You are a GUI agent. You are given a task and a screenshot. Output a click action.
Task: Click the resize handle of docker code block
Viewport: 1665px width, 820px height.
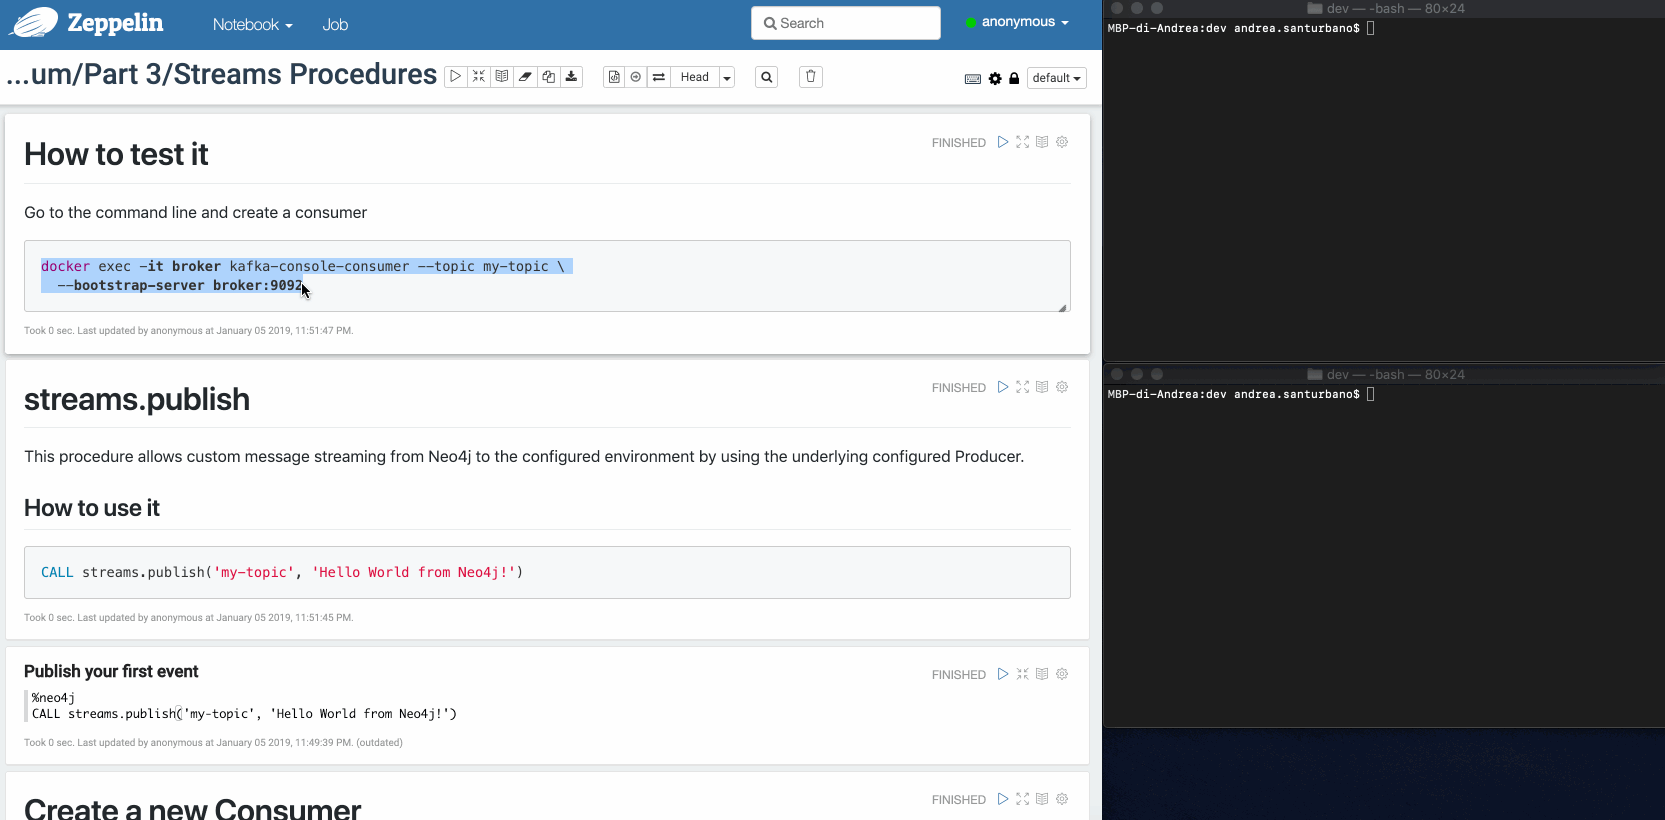pos(1062,307)
